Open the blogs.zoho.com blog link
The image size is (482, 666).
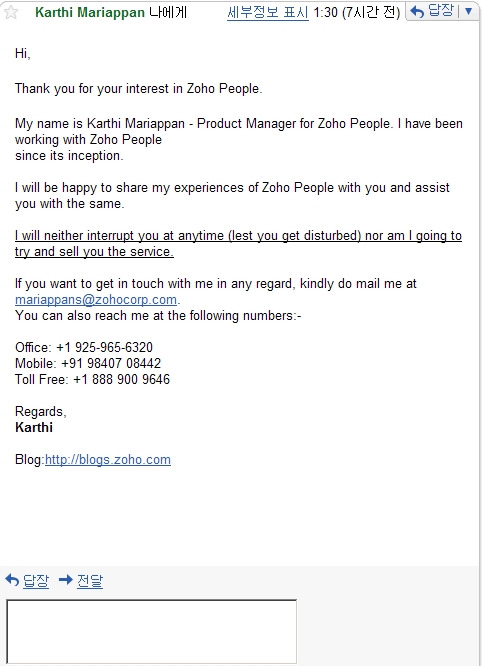pos(108,460)
